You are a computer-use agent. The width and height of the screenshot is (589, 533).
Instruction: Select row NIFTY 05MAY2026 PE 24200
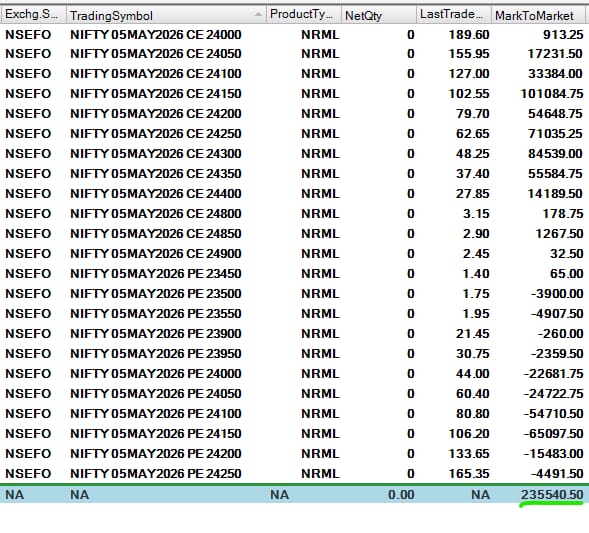point(294,453)
